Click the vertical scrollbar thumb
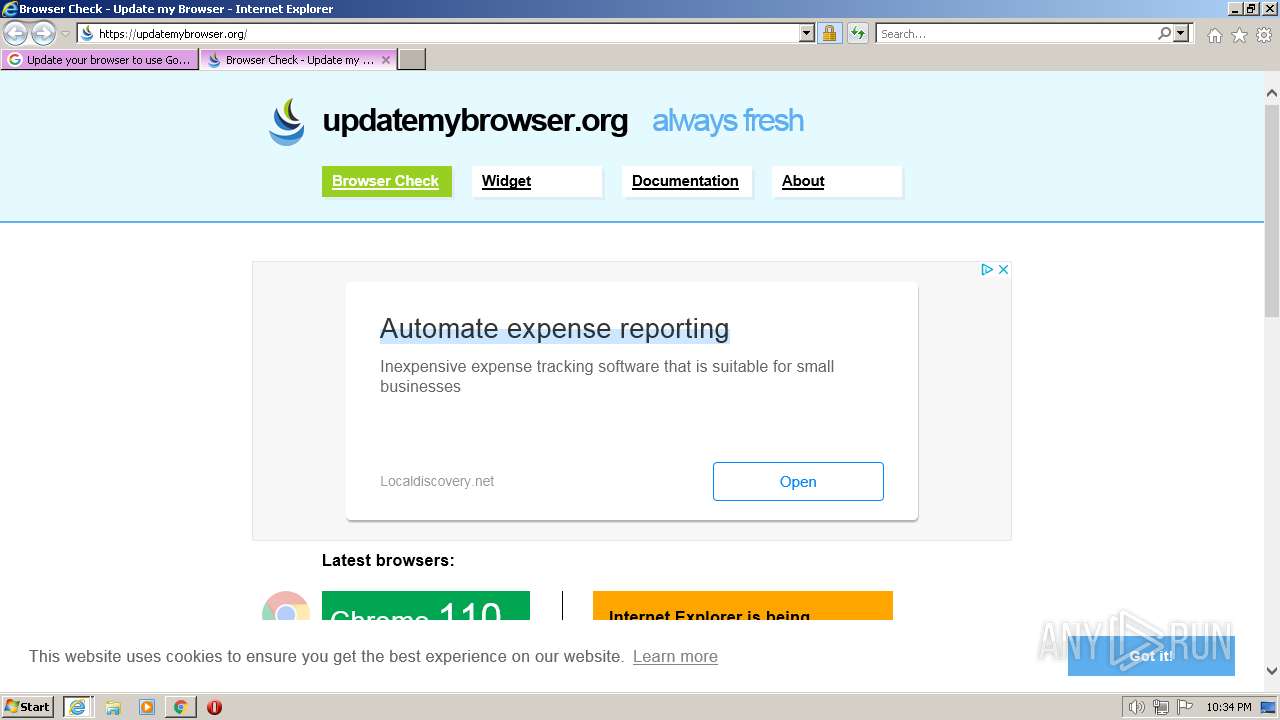Viewport: 1280px width, 720px height. coord(1272,211)
